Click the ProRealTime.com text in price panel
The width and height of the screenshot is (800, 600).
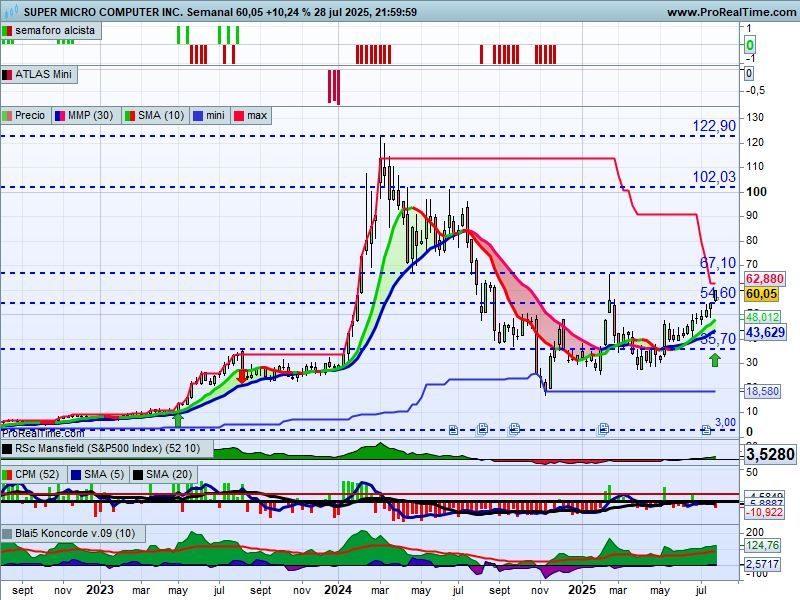(43, 433)
